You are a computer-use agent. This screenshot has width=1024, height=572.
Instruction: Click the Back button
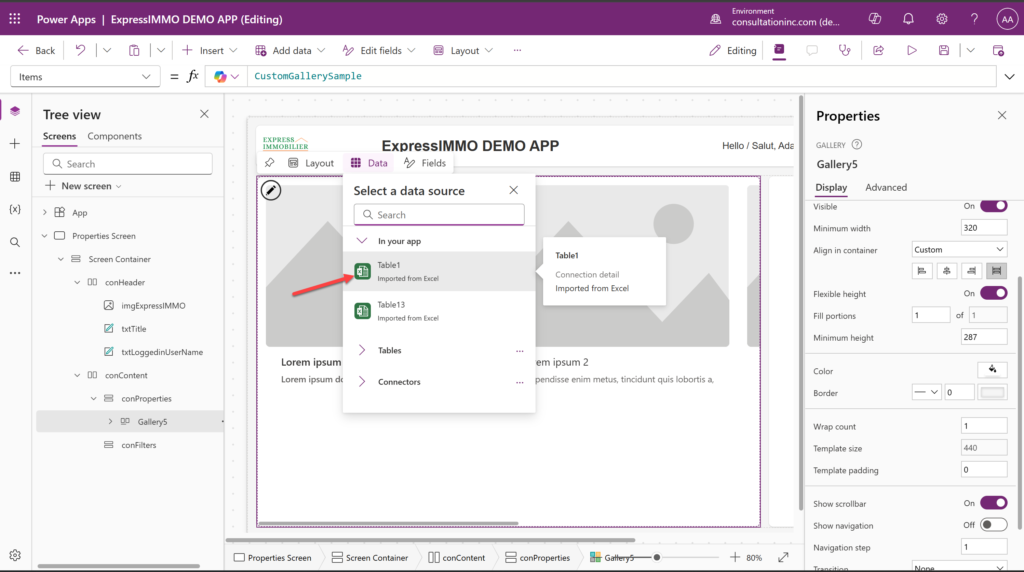click(37, 50)
